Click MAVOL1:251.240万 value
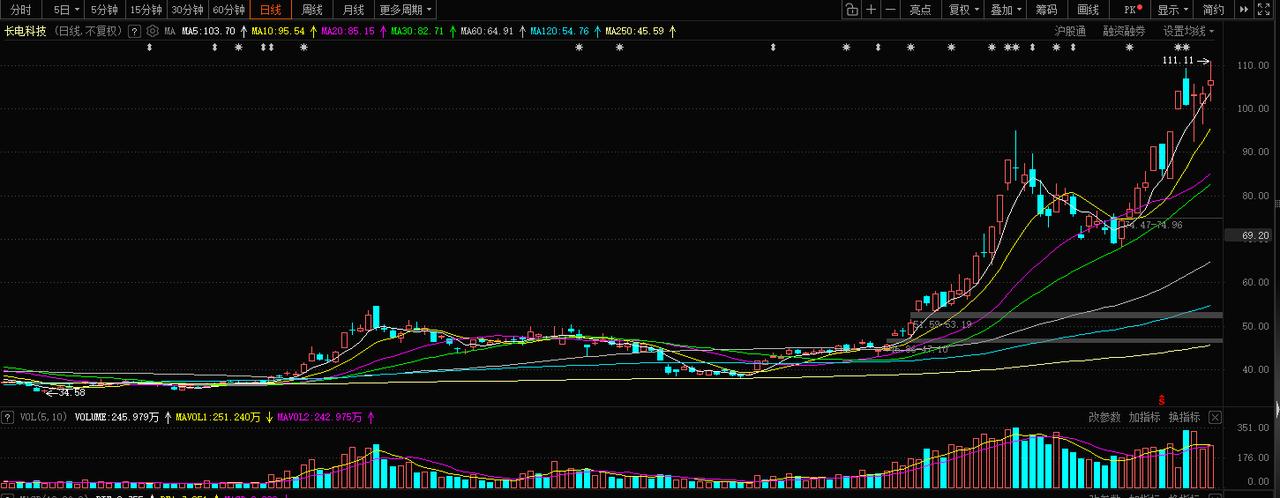 (219, 417)
